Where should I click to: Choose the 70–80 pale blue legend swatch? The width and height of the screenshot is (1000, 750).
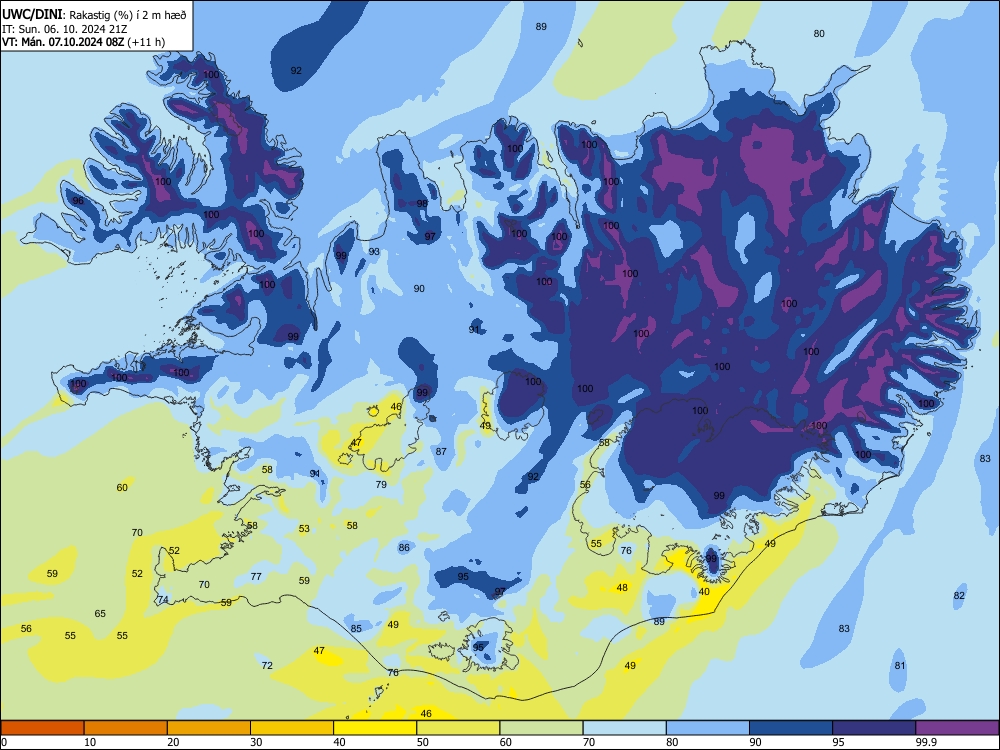click(624, 728)
